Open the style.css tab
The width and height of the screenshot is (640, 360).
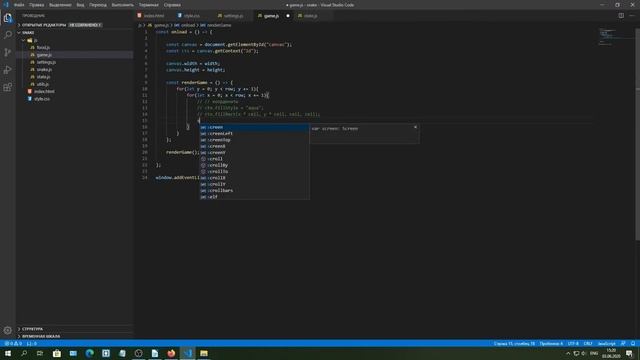[191, 16]
